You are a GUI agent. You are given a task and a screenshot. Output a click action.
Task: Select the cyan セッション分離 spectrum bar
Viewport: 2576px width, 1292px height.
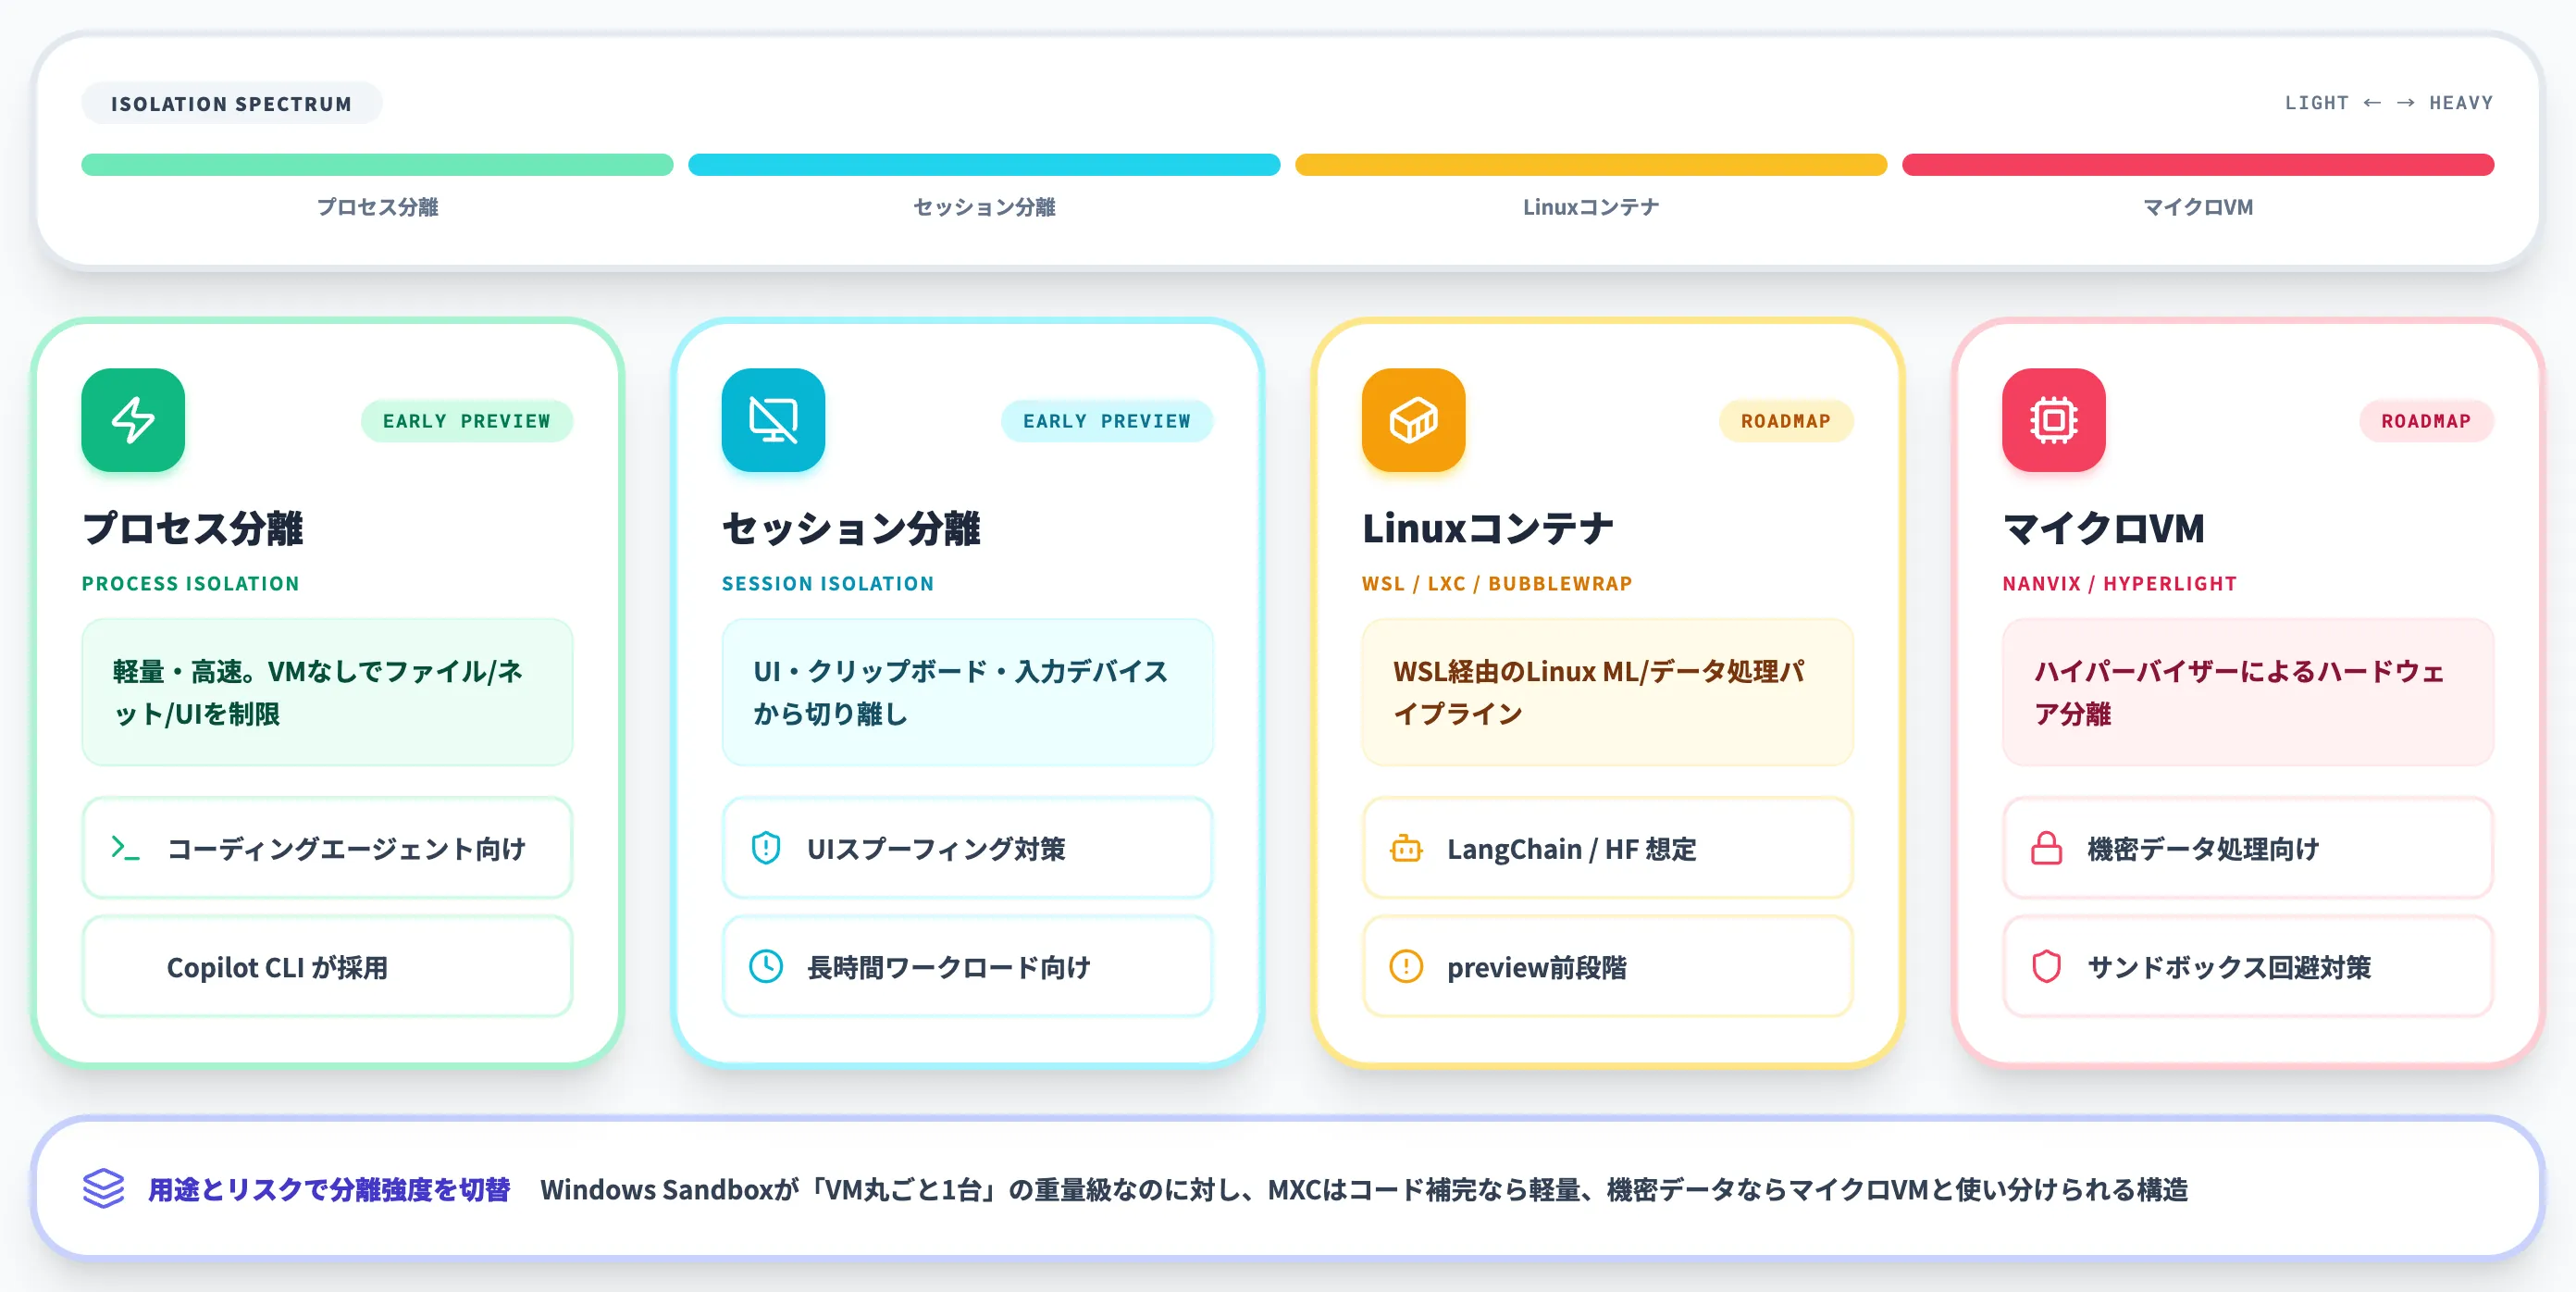(x=984, y=165)
